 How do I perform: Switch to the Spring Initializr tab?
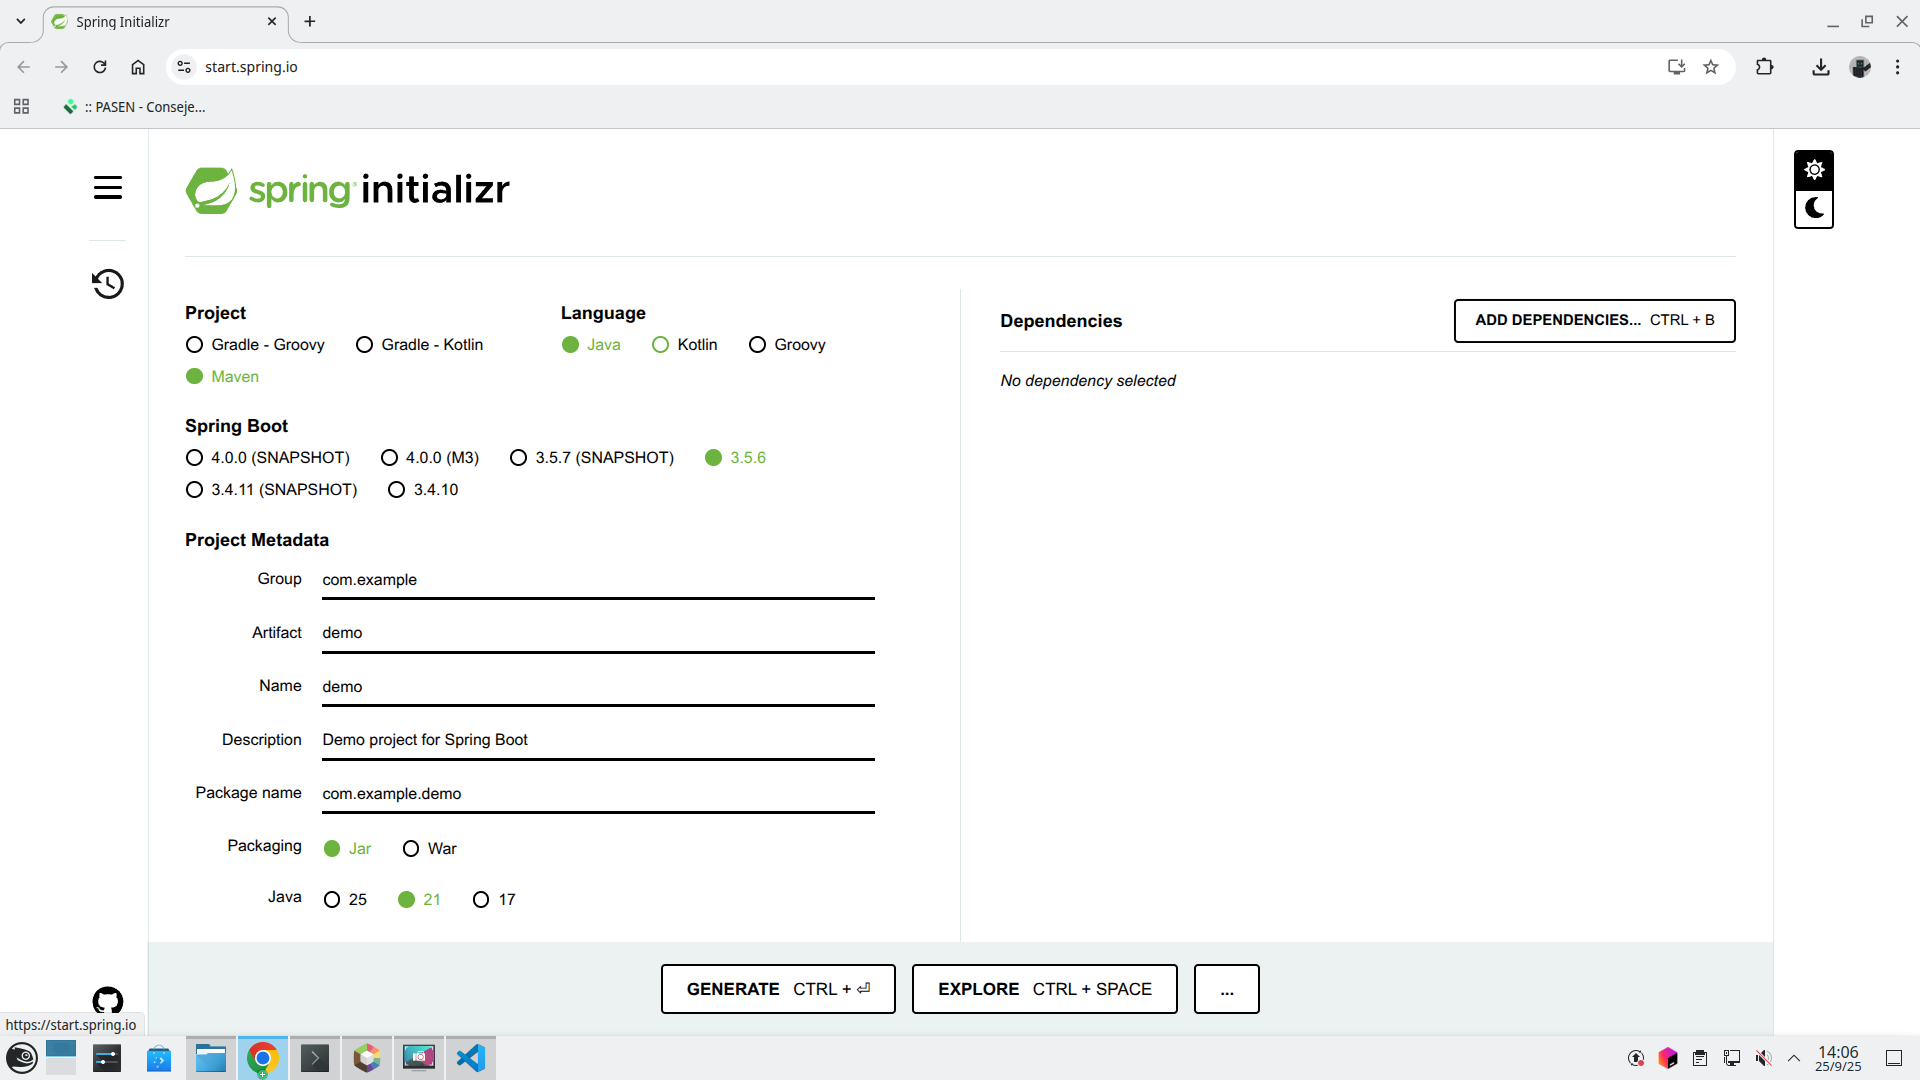tap(150, 21)
